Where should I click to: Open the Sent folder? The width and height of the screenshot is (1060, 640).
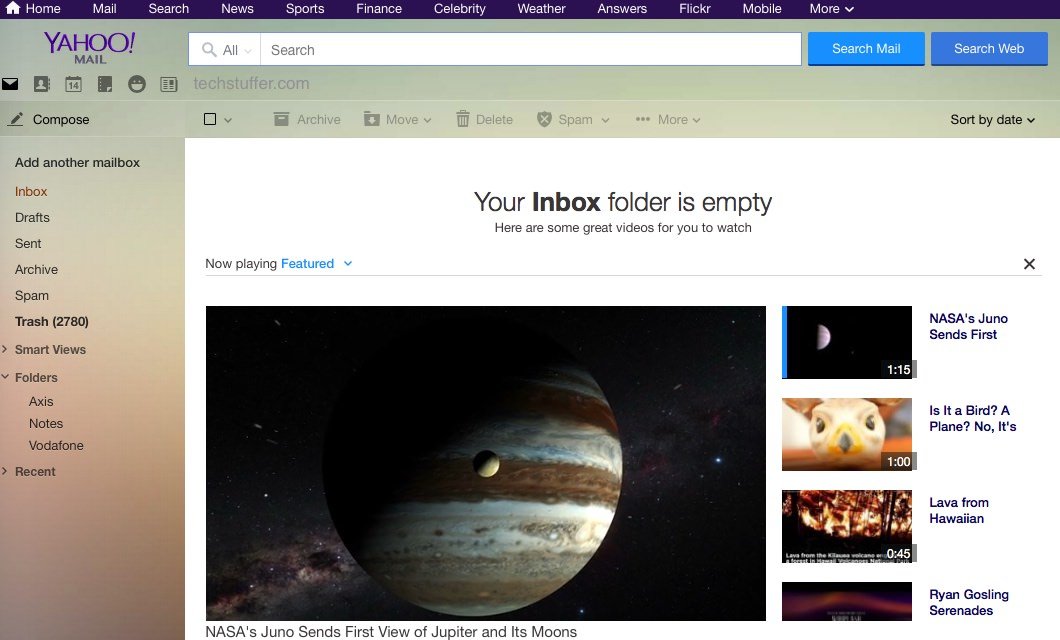pyautogui.click(x=28, y=243)
